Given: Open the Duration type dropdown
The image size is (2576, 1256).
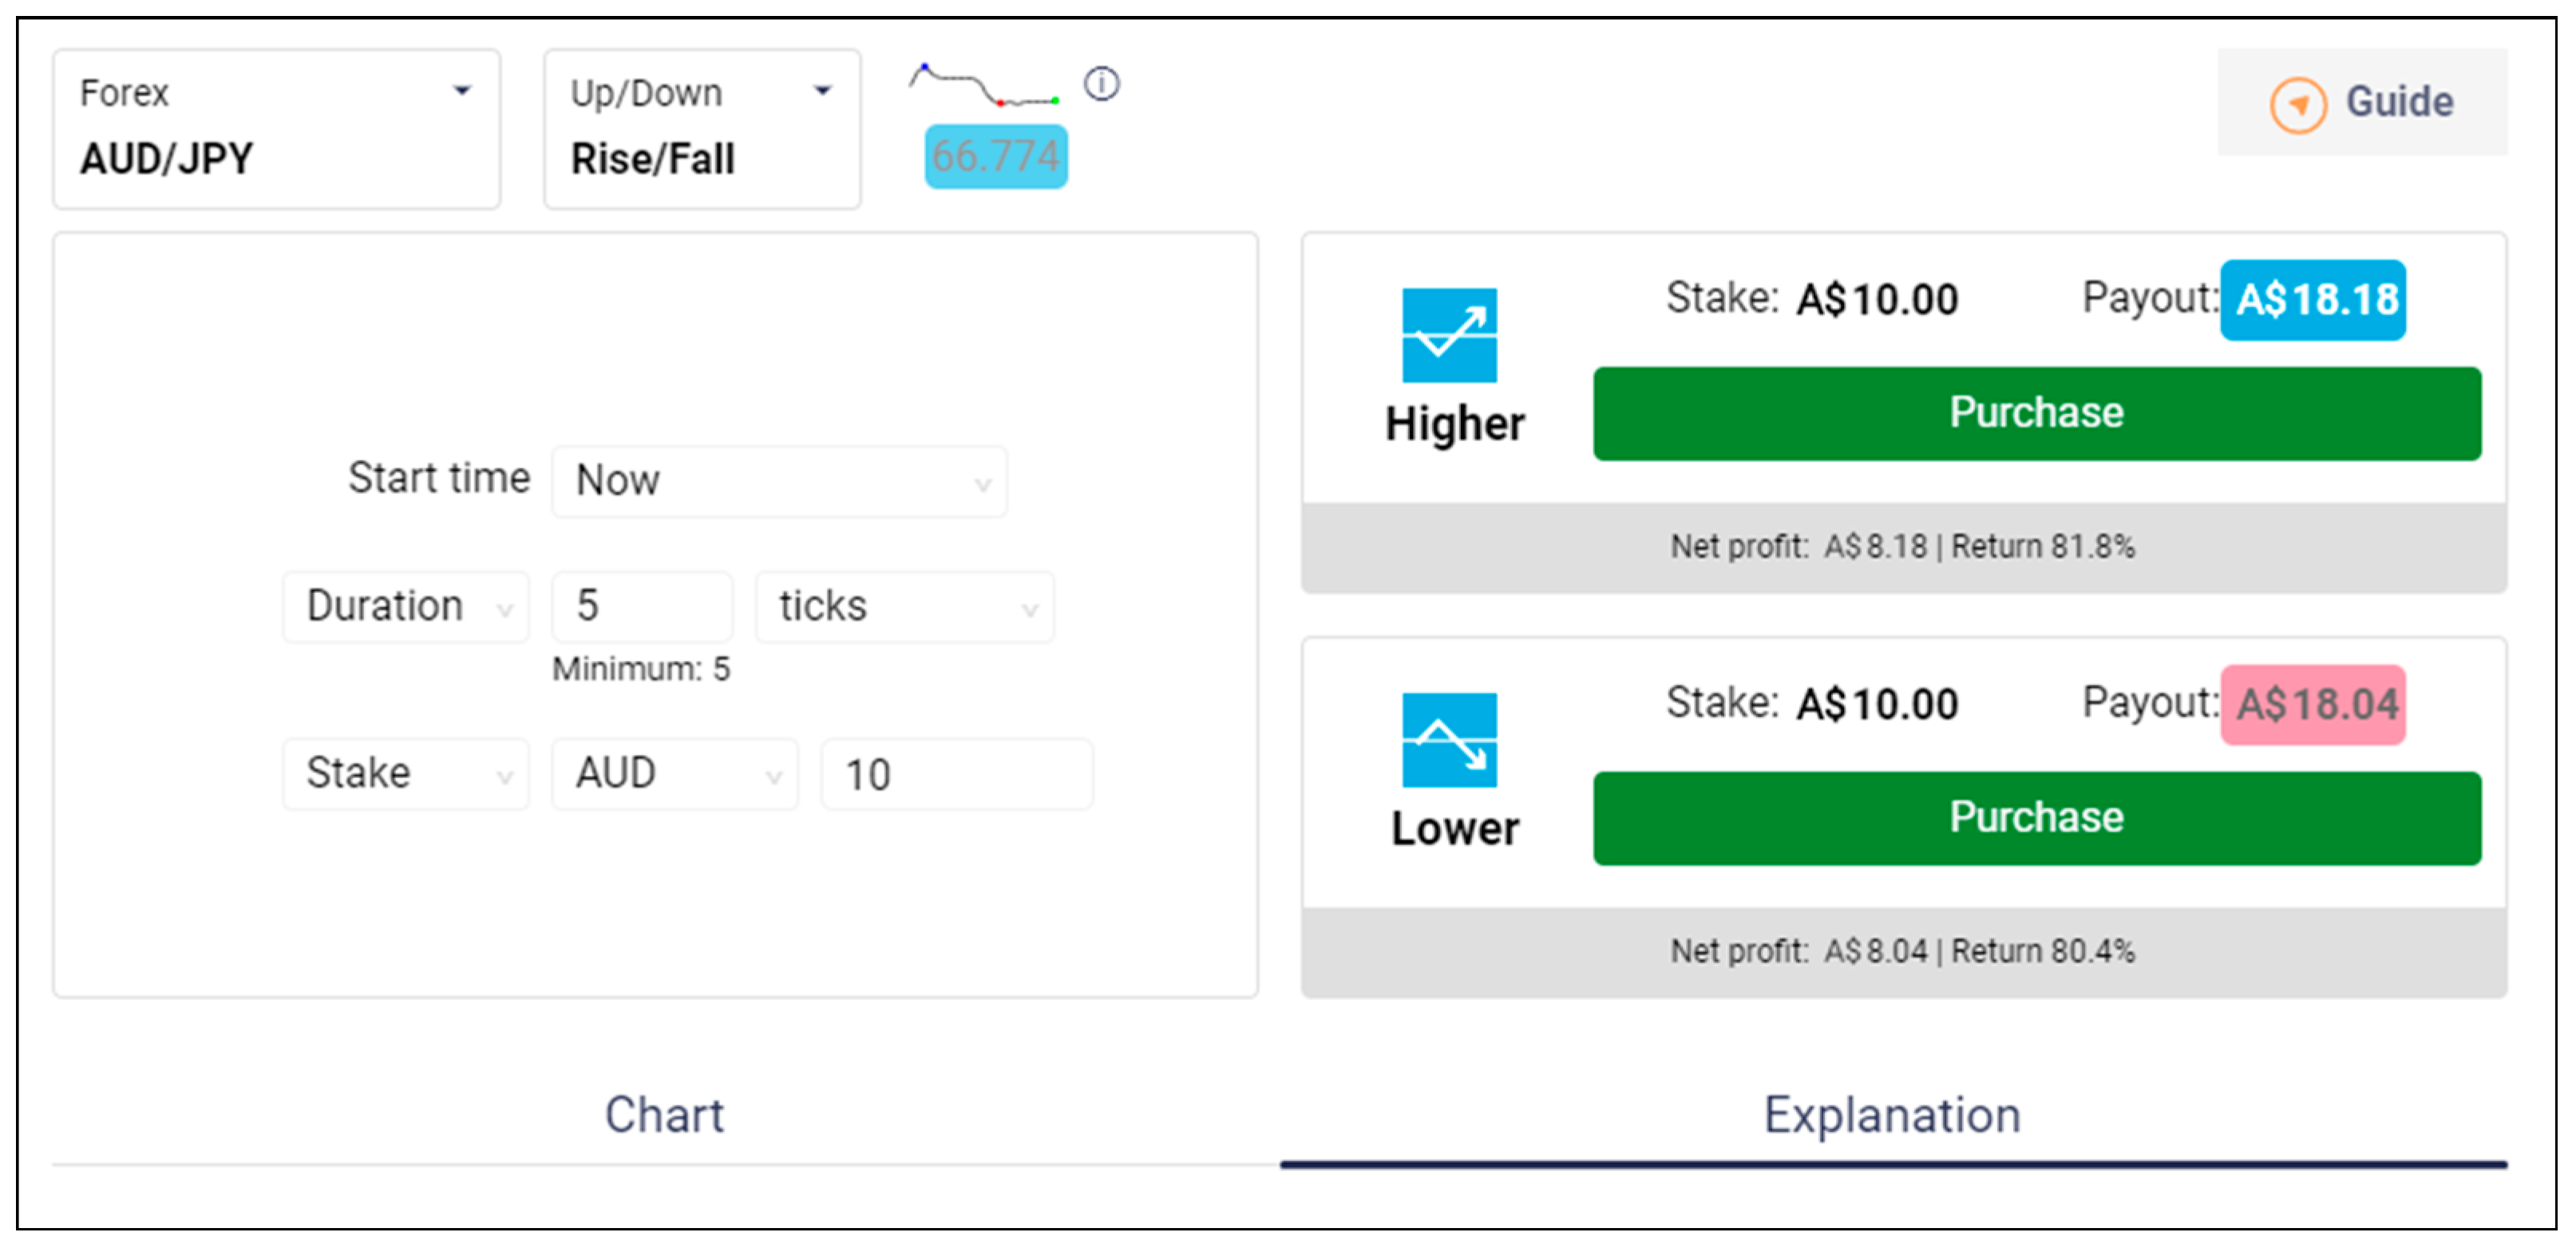Looking at the screenshot, I should coord(405,607).
